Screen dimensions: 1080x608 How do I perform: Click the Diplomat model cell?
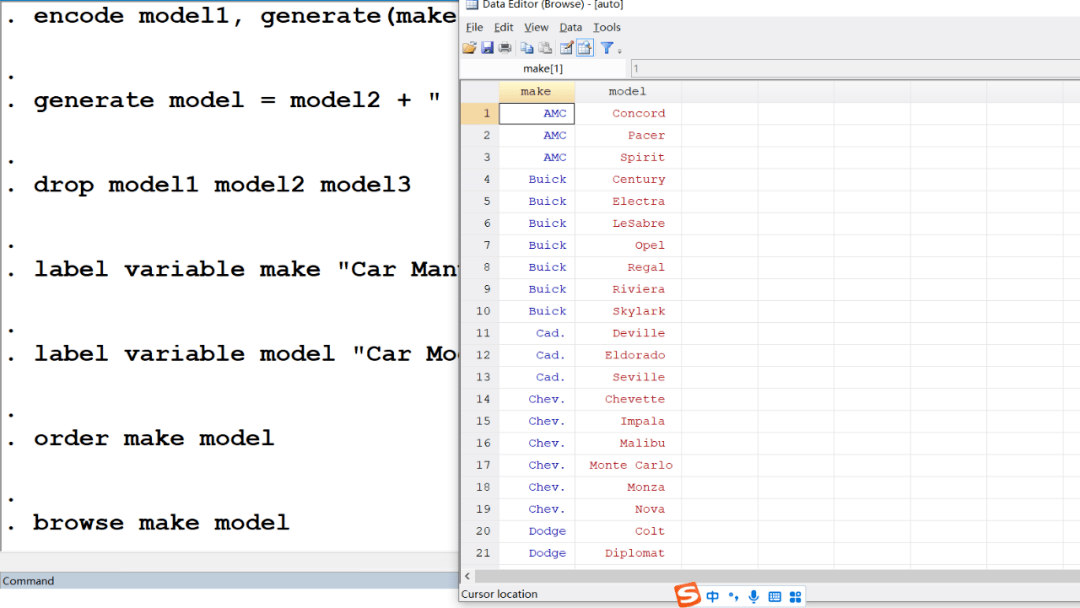628,553
